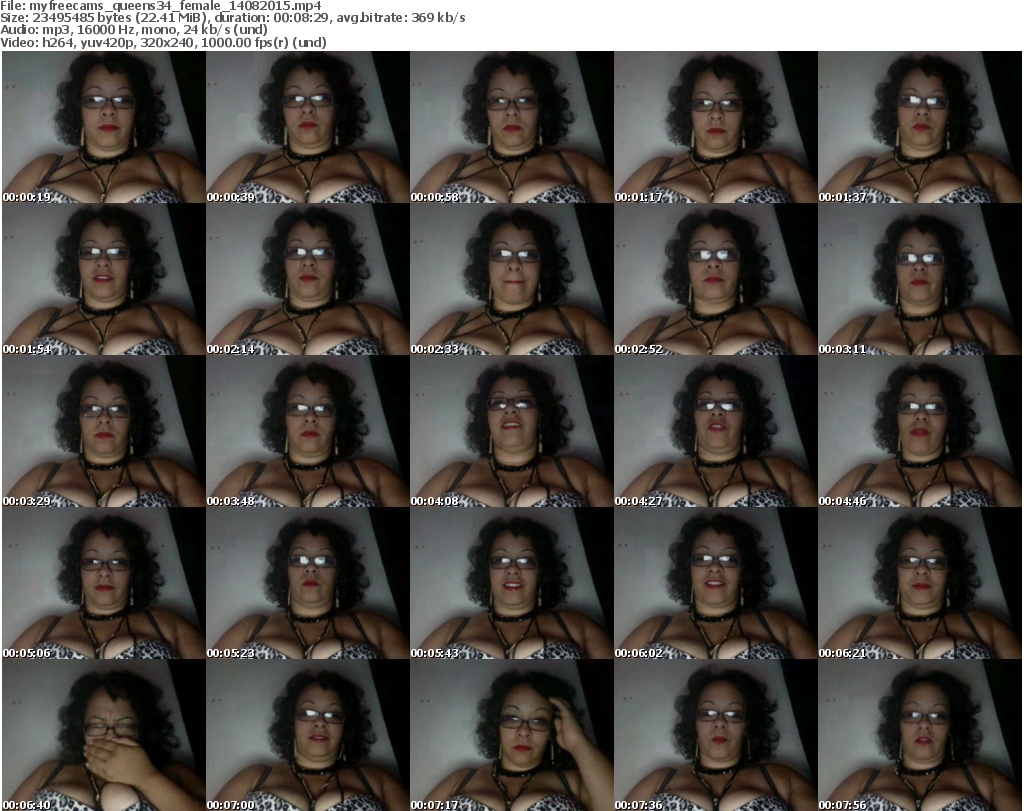Click the 'Video: h264, yuv420p' line
Viewport: 1024px width, 811px height.
pyautogui.click(x=163, y=42)
